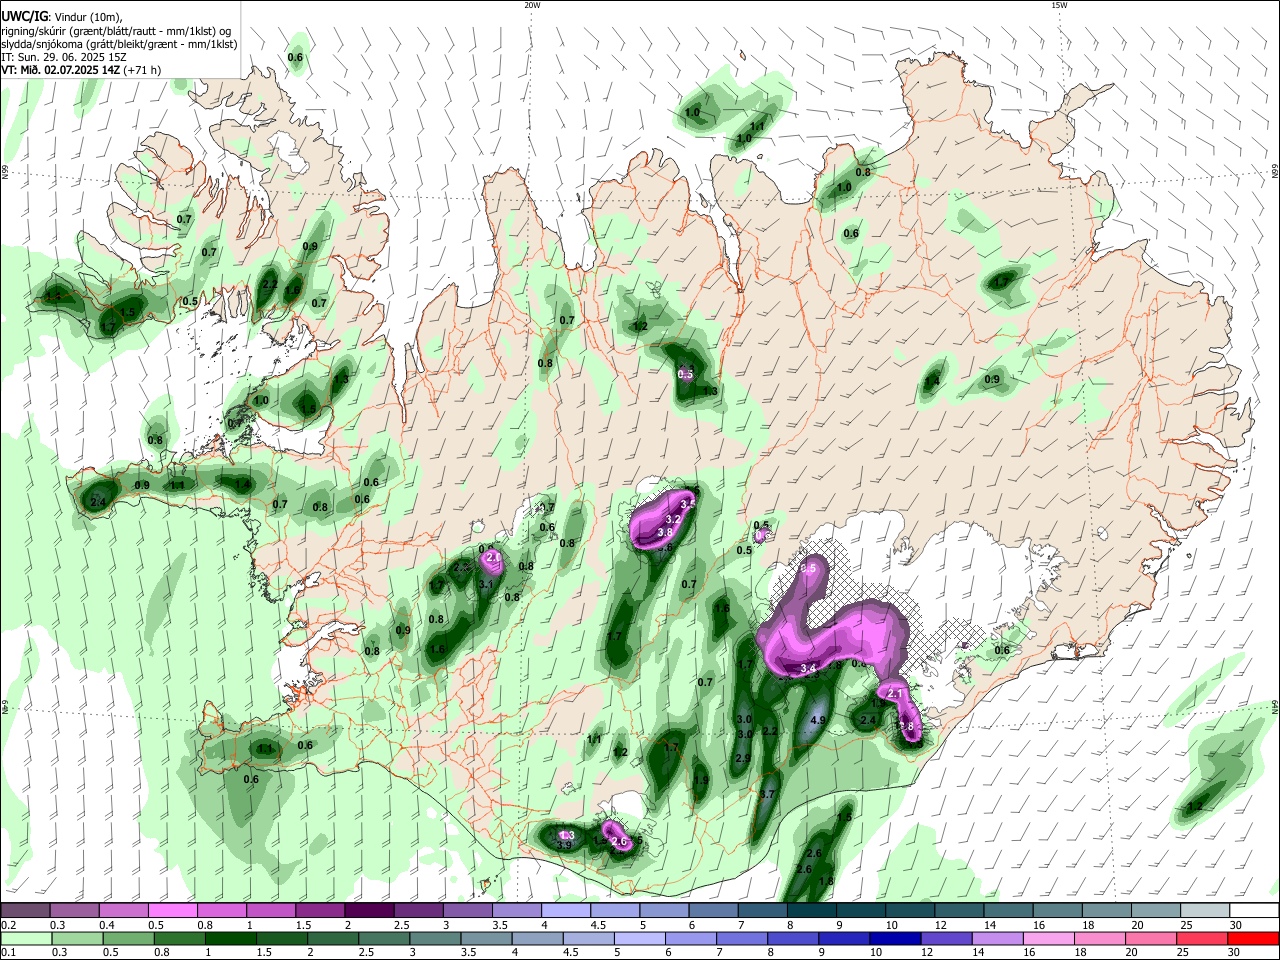Click upper legend swatch between 16 and 18
The image size is (1280, 960).
click(1058, 911)
